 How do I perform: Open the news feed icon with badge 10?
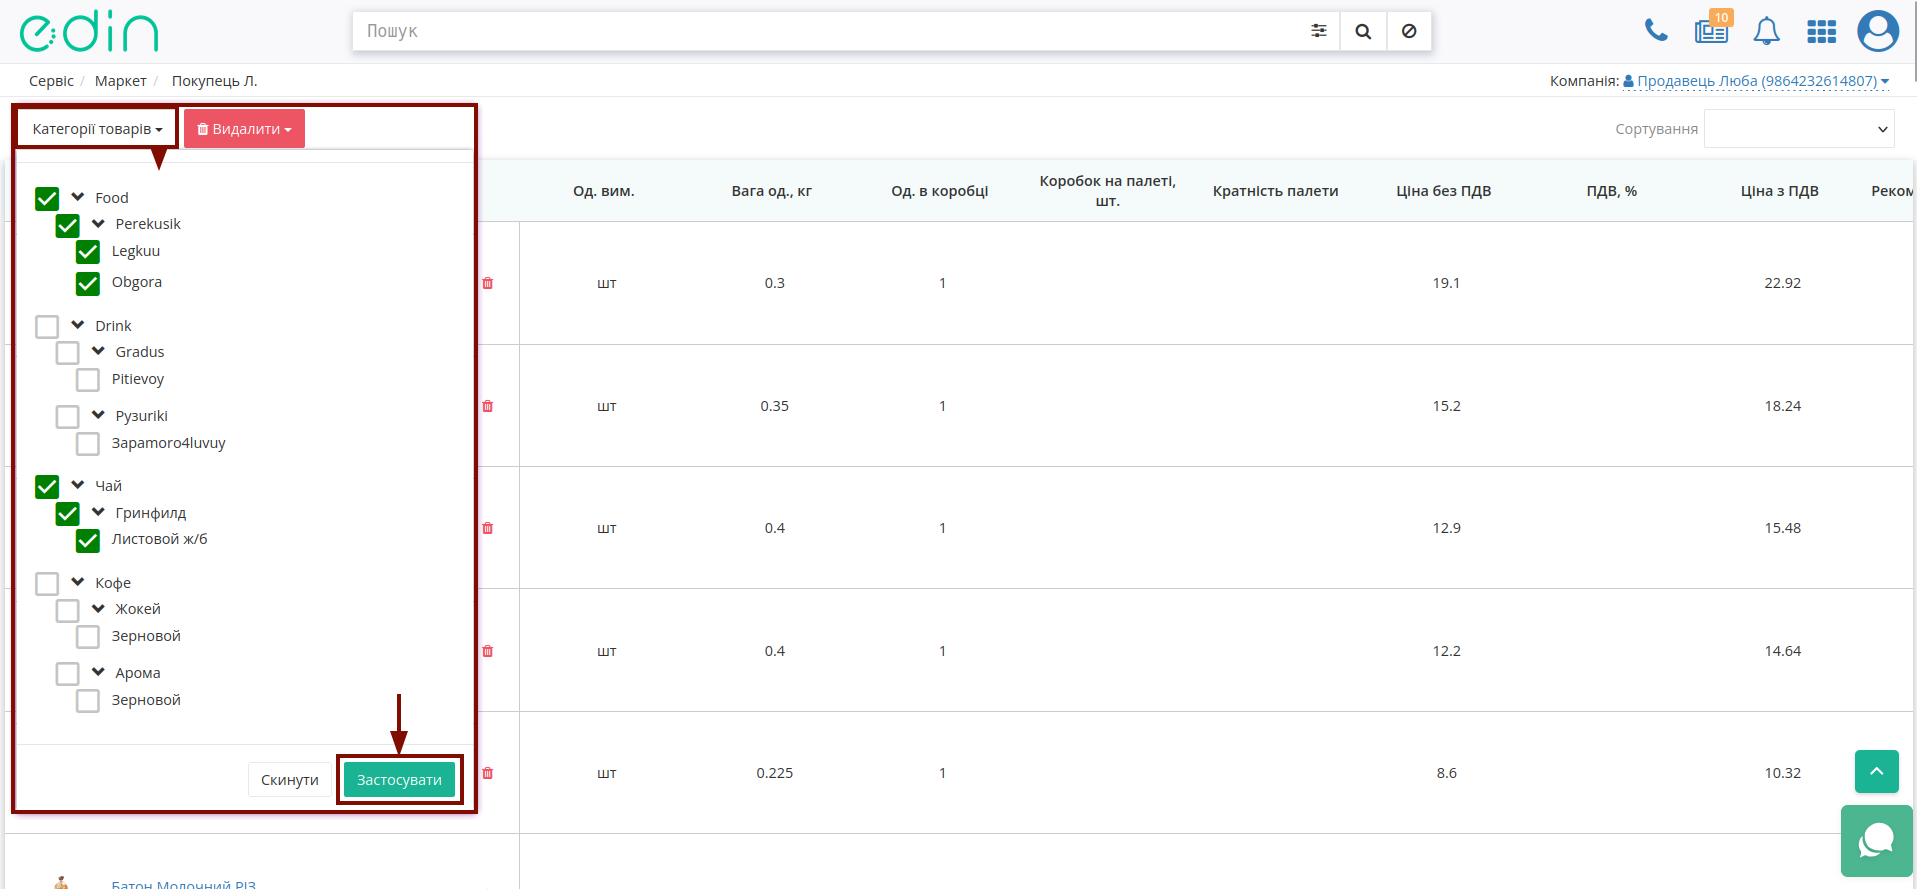tap(1712, 29)
